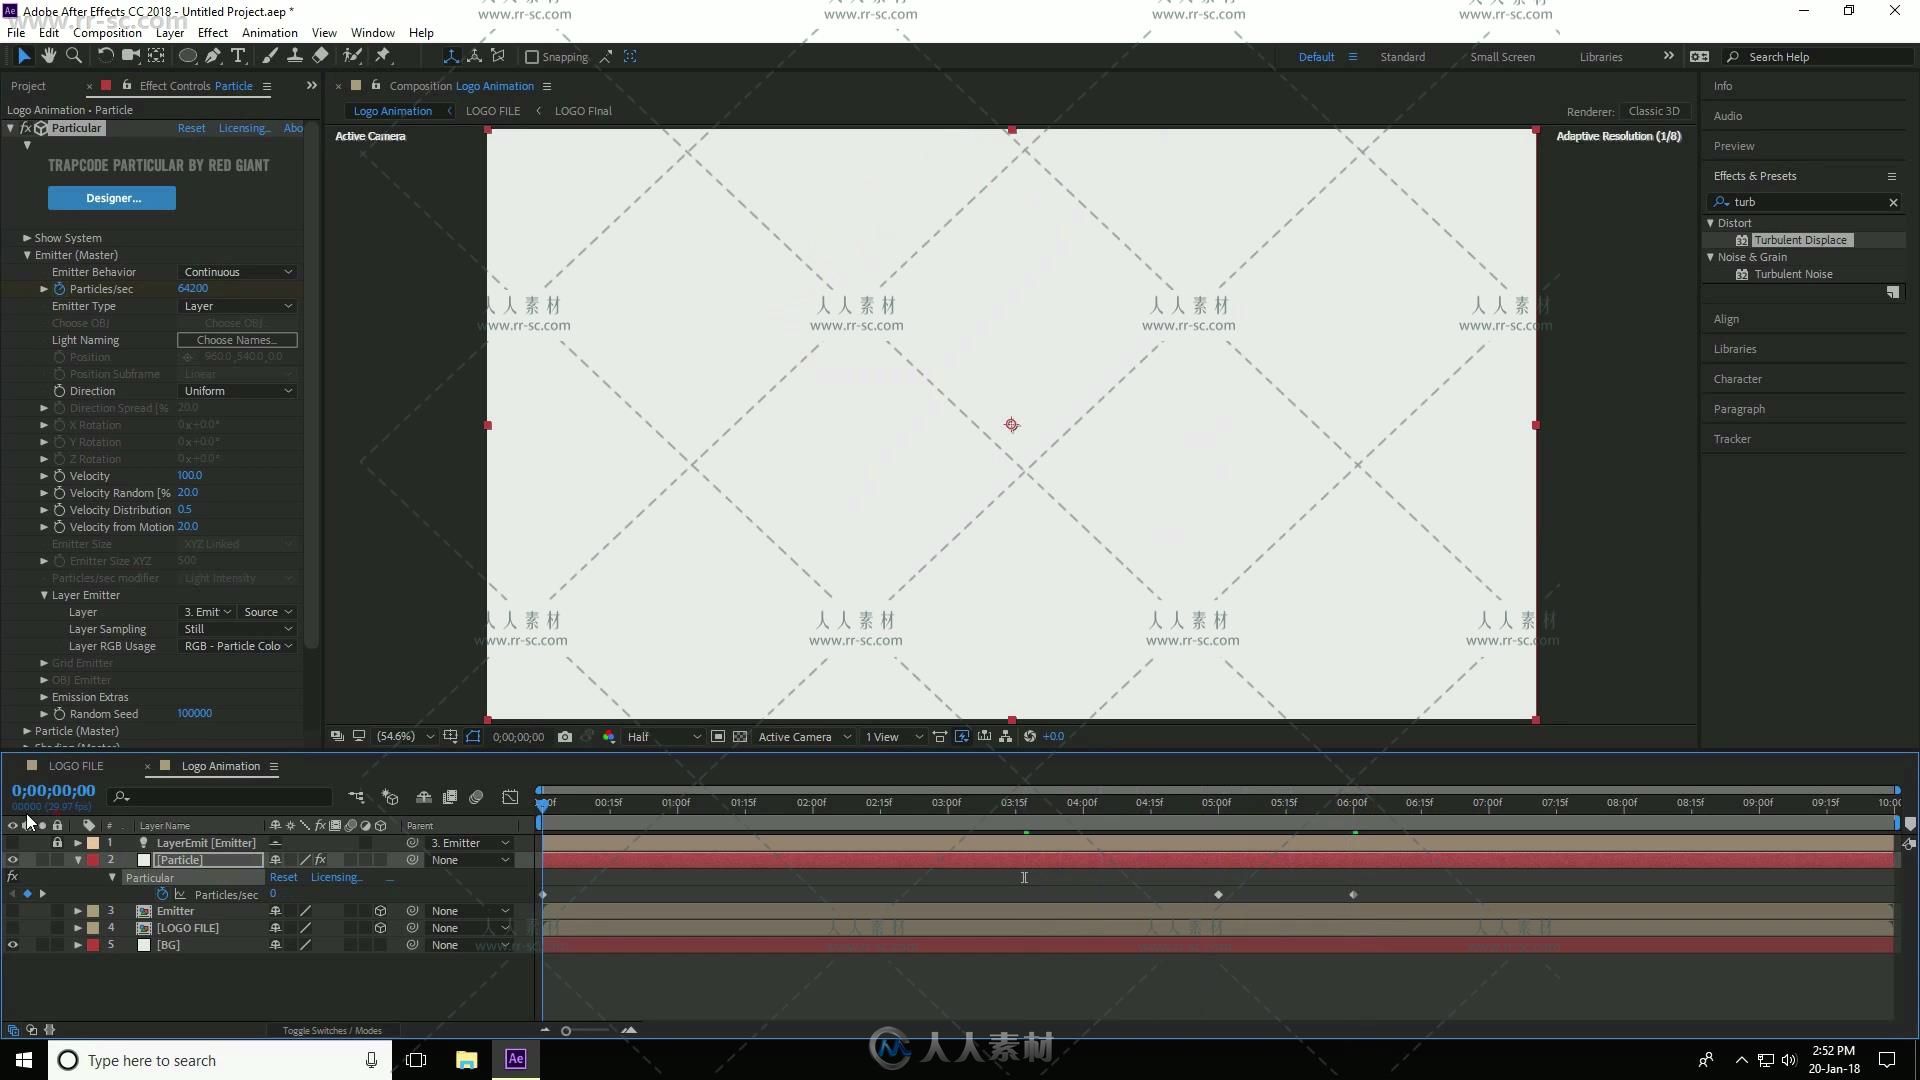
Task: Open the LOGO FILE tab
Action: [75, 766]
